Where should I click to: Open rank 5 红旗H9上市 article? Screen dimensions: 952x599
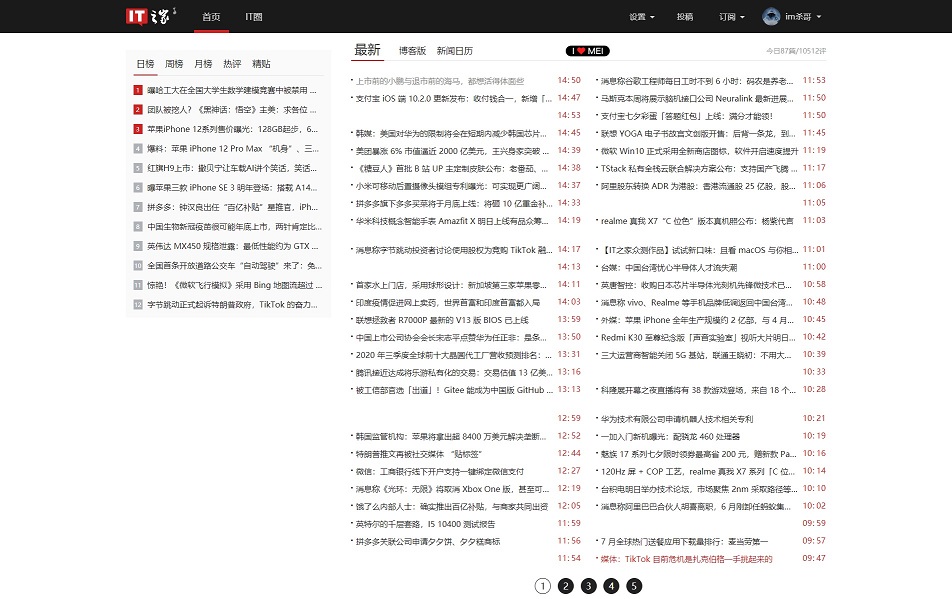[231, 168]
